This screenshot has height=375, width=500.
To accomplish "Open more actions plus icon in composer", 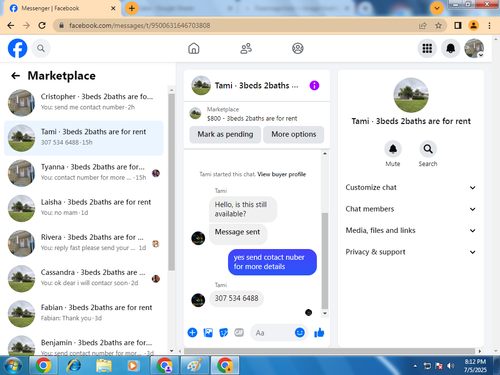I will click(x=192, y=332).
